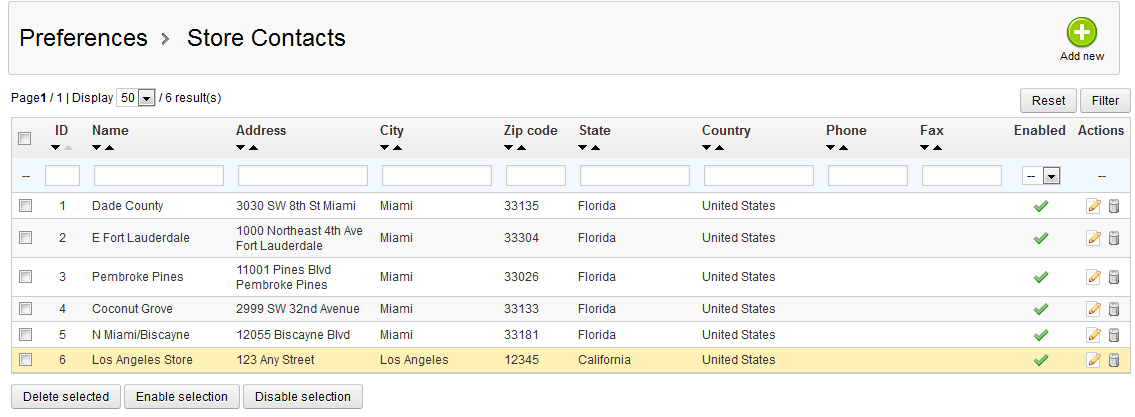Image resolution: width=1135 pixels, height=417 pixels.
Task: Select the N Miami/Biscayne row checkbox
Action: [25, 334]
